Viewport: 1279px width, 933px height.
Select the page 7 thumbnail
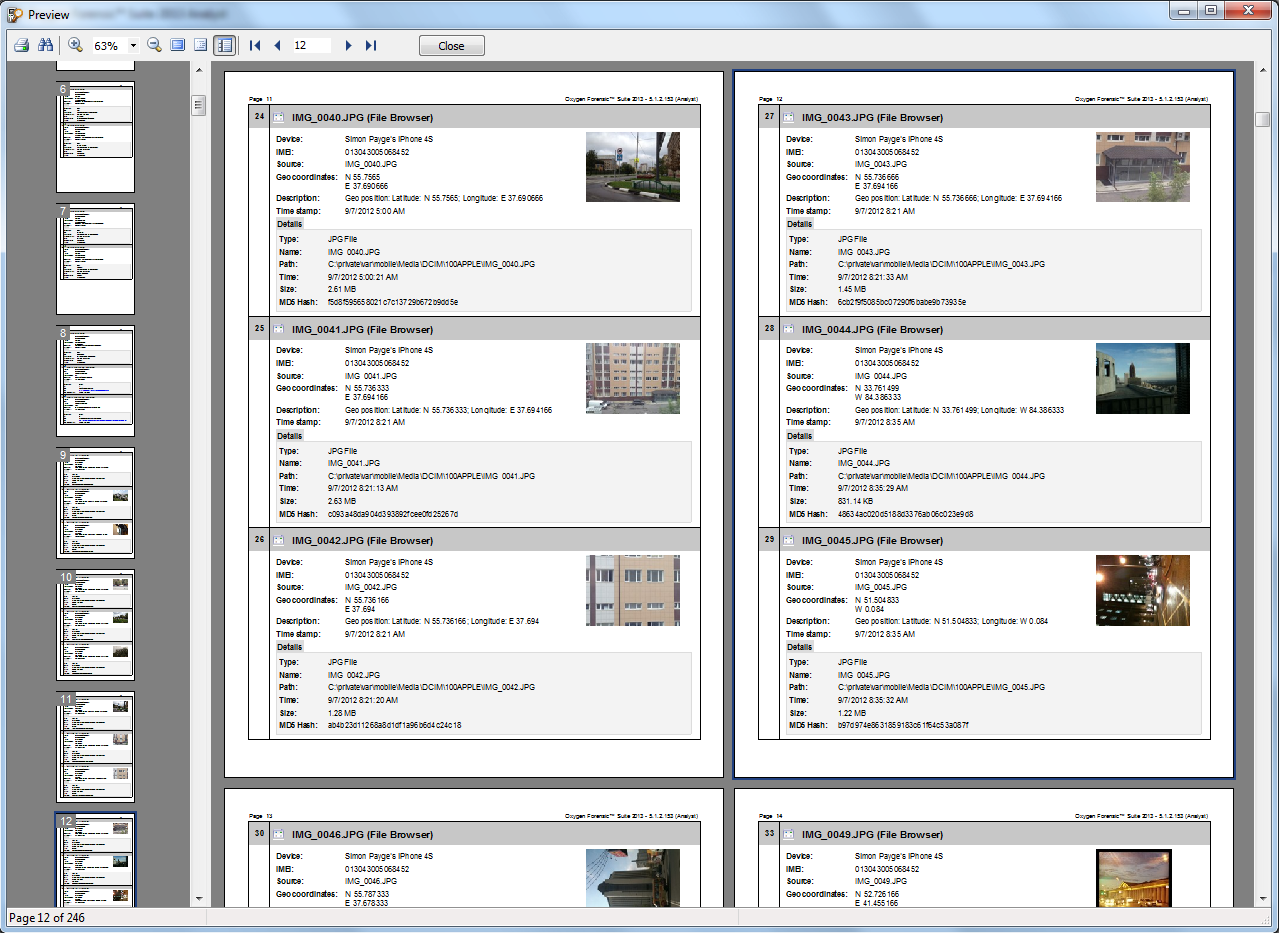pos(95,259)
